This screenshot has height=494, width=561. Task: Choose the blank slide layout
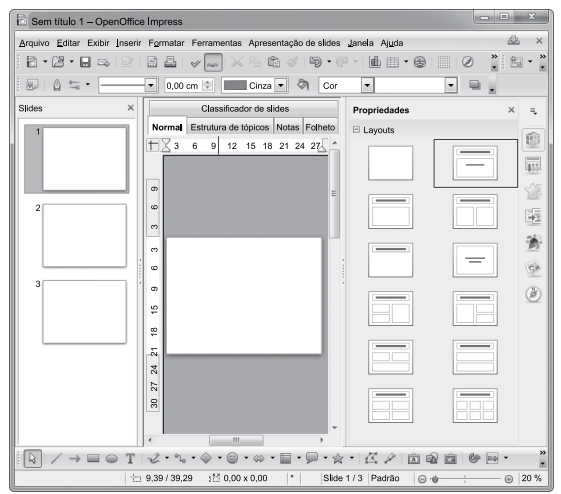390,163
